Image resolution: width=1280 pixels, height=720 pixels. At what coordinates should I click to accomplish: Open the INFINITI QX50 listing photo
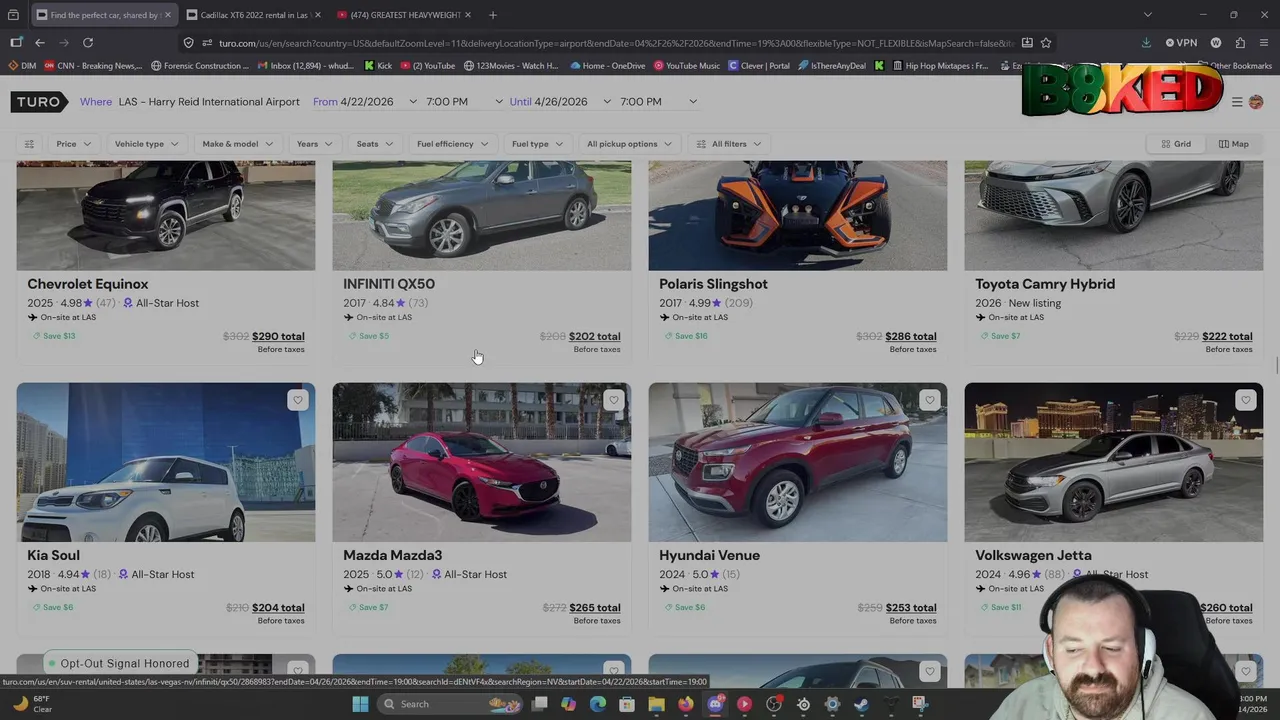[482, 215]
